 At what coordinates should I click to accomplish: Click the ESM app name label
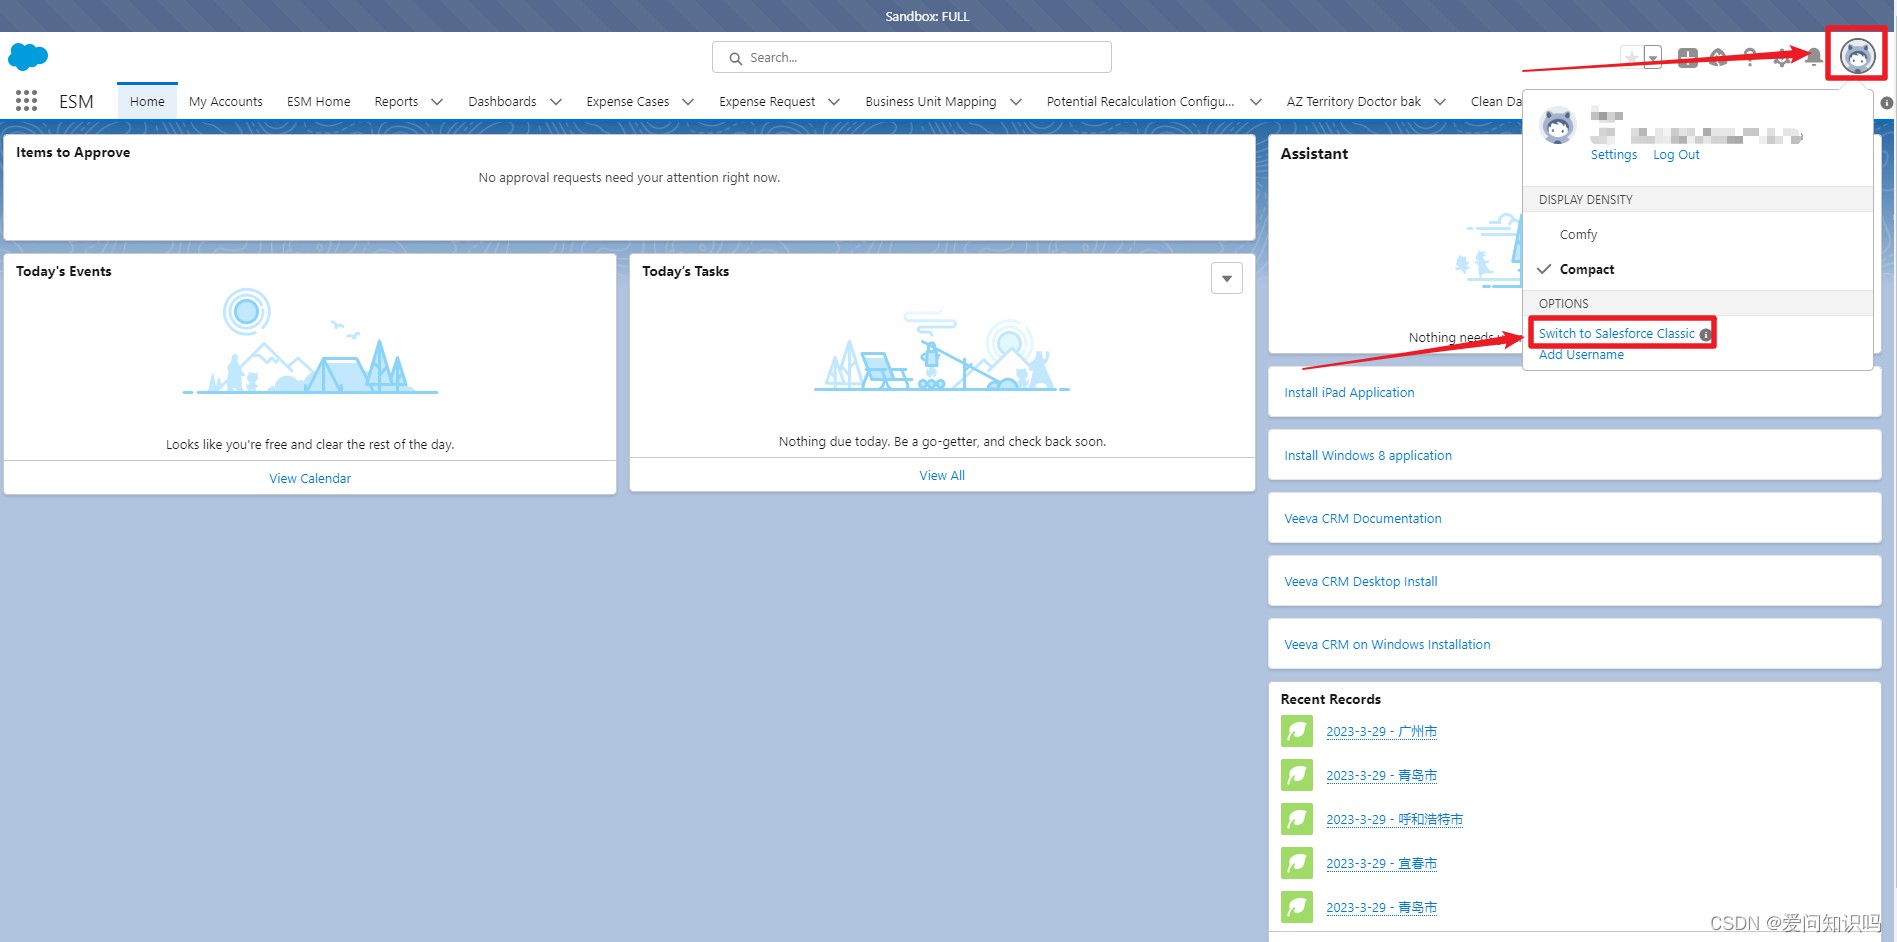click(x=76, y=102)
